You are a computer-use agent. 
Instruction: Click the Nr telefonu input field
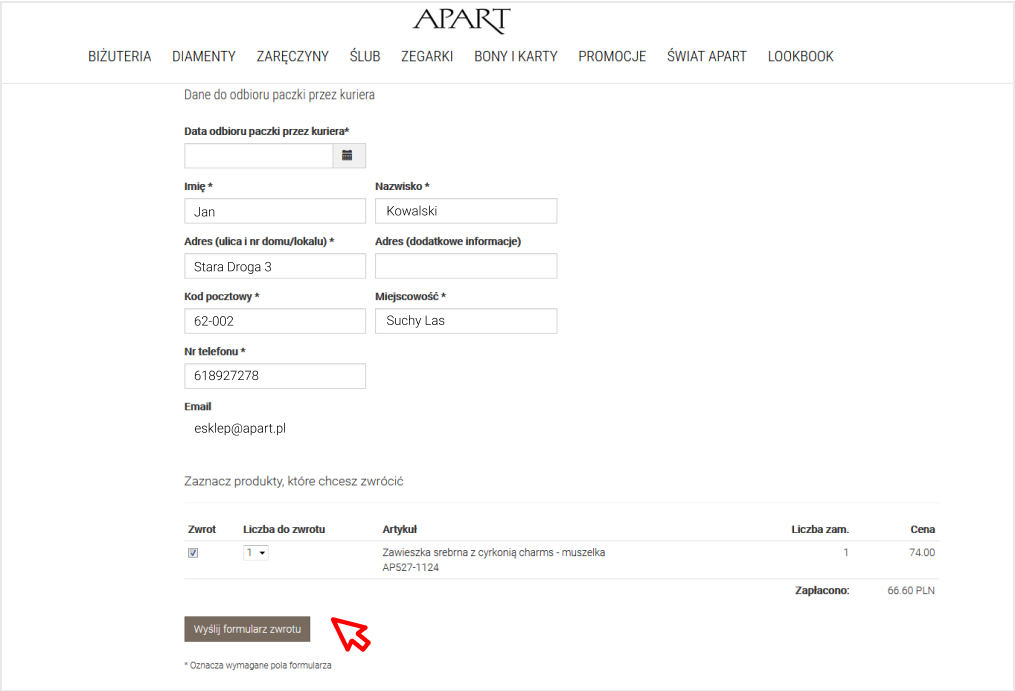pos(275,376)
